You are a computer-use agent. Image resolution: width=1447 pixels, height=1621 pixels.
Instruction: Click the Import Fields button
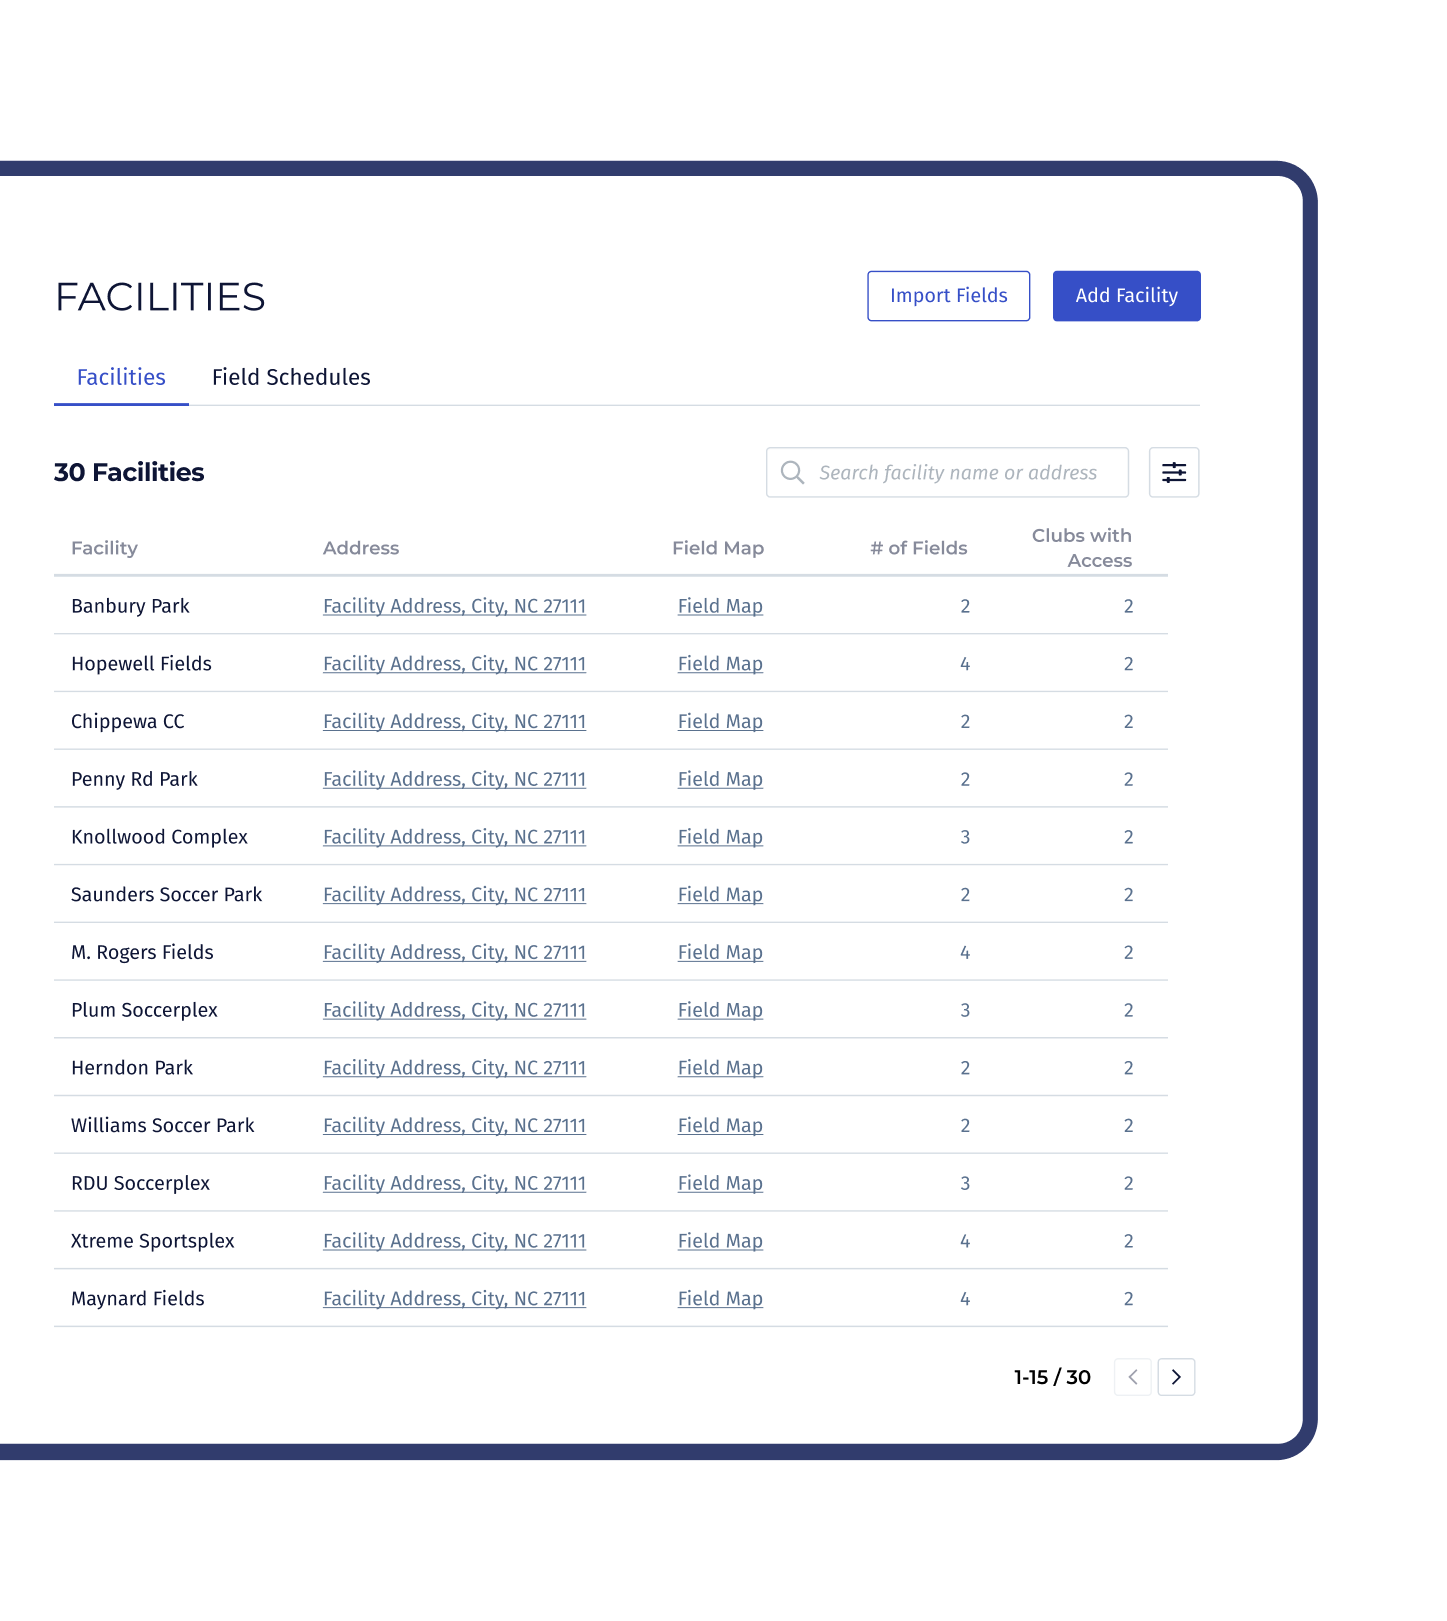(x=949, y=296)
